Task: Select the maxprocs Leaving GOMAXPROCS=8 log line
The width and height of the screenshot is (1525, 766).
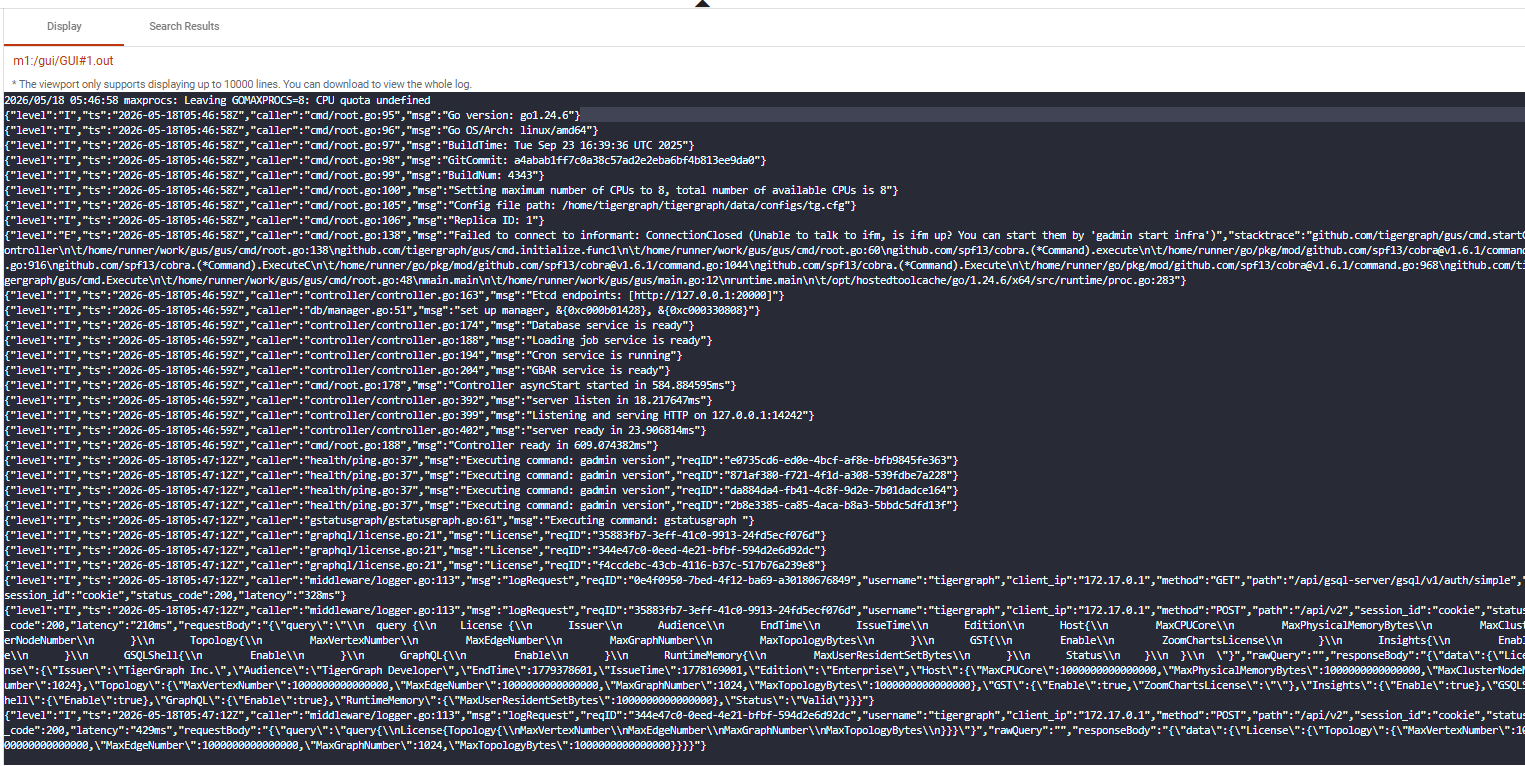Action: point(217,100)
